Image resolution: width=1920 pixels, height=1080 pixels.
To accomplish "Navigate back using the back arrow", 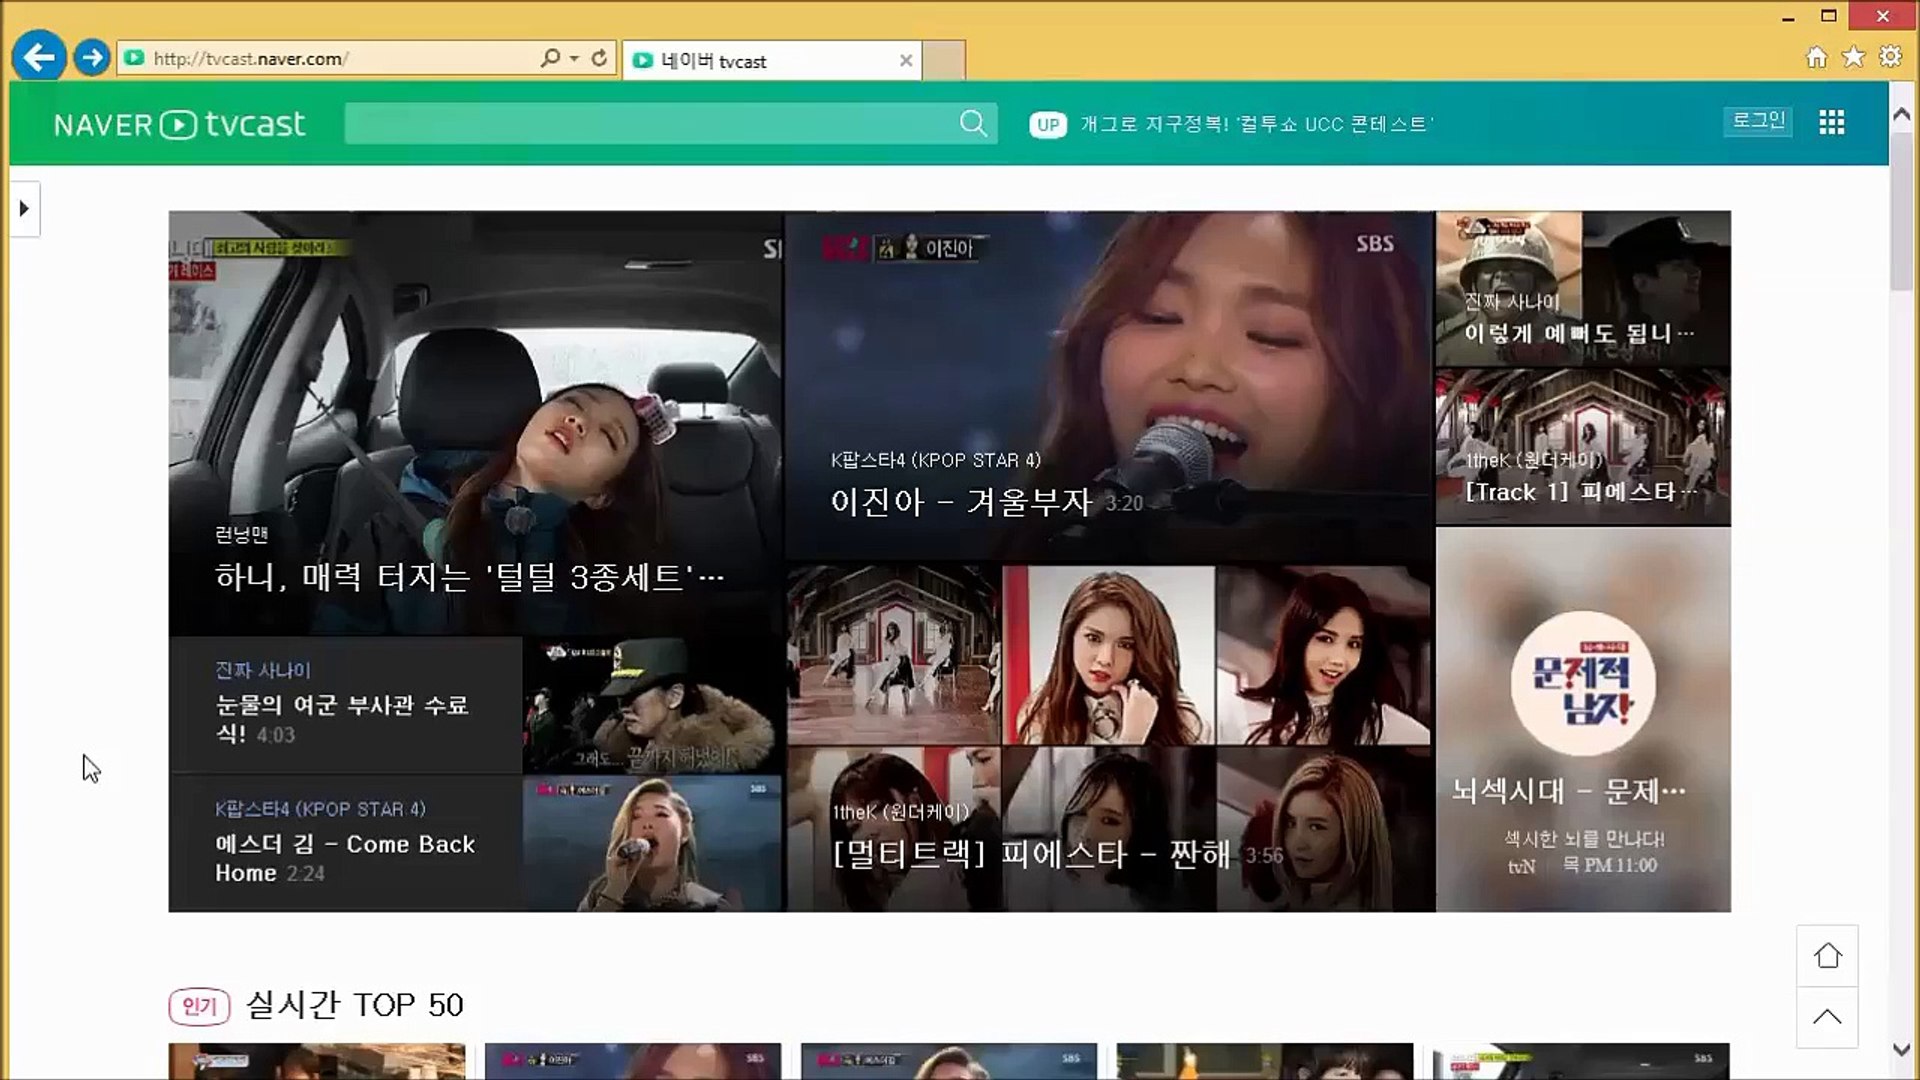I will 40,57.
